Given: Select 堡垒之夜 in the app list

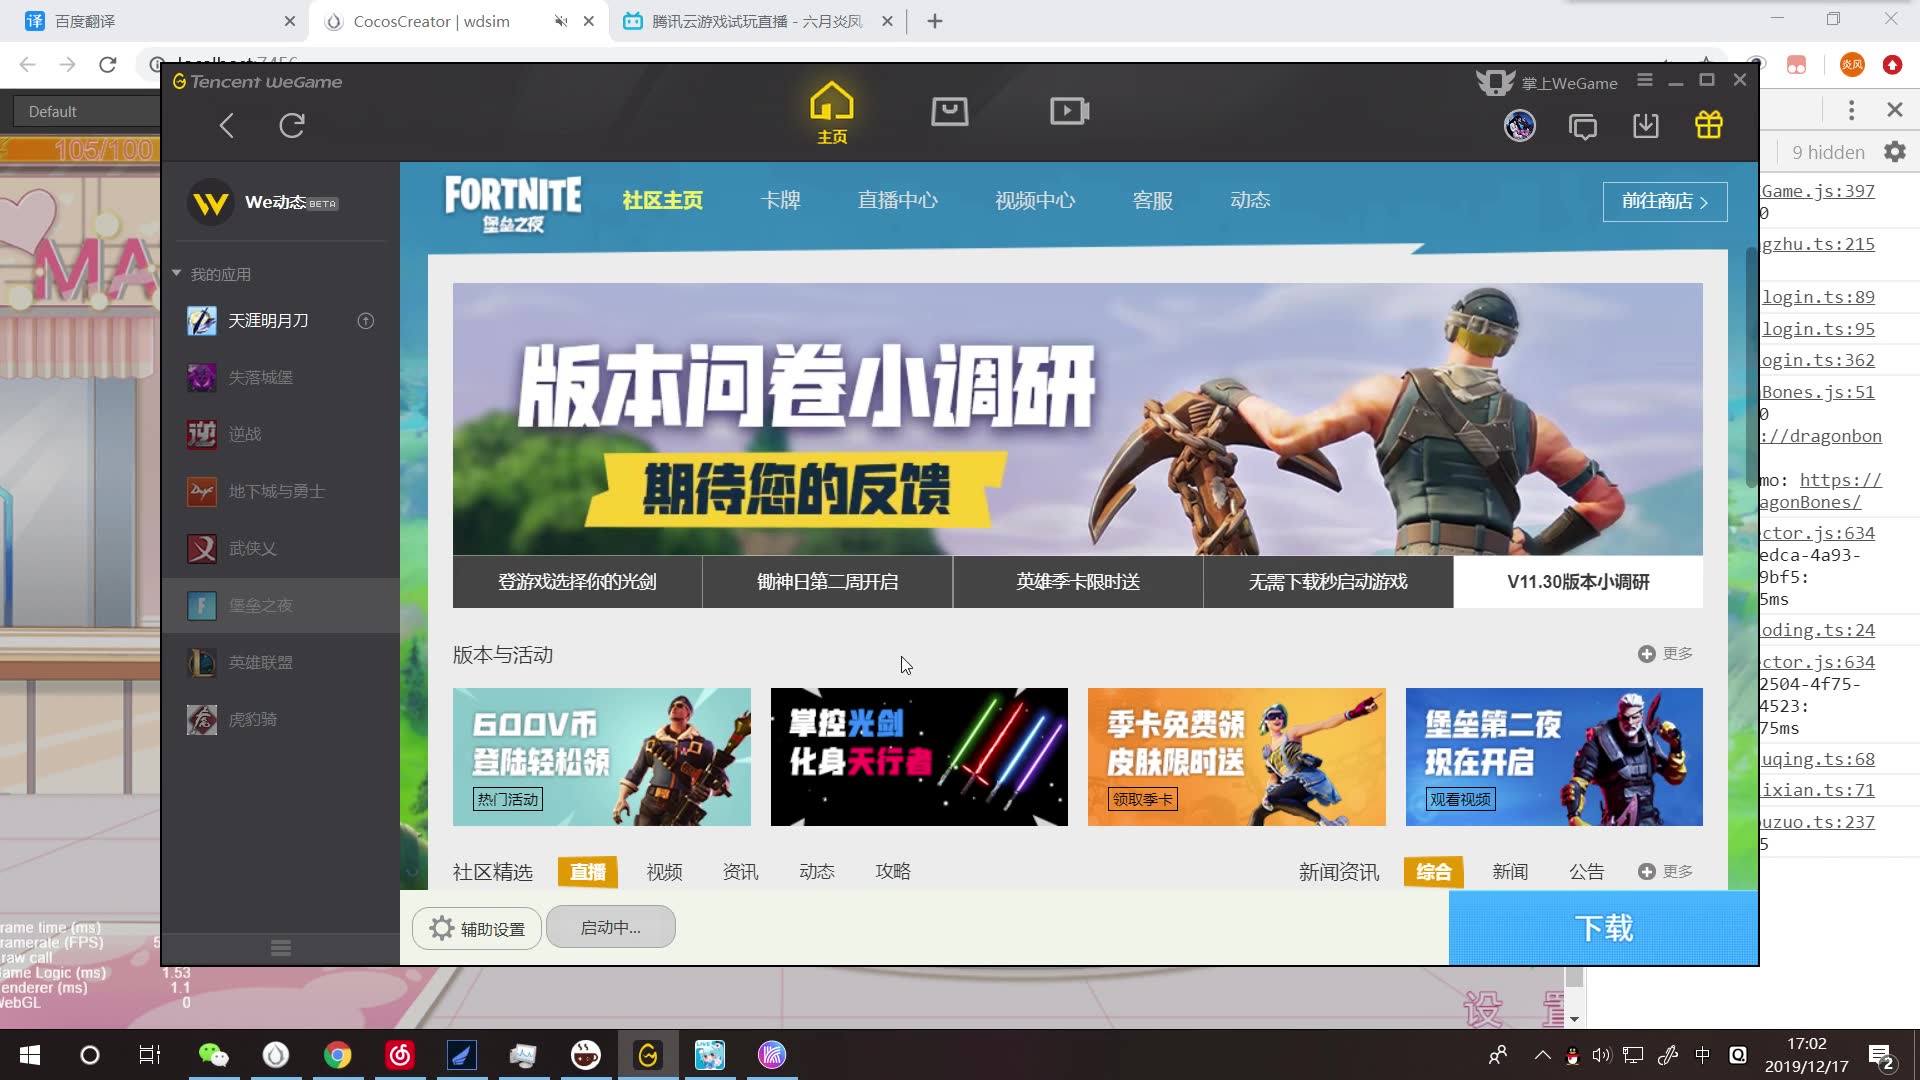Looking at the screenshot, I should [x=280, y=606].
